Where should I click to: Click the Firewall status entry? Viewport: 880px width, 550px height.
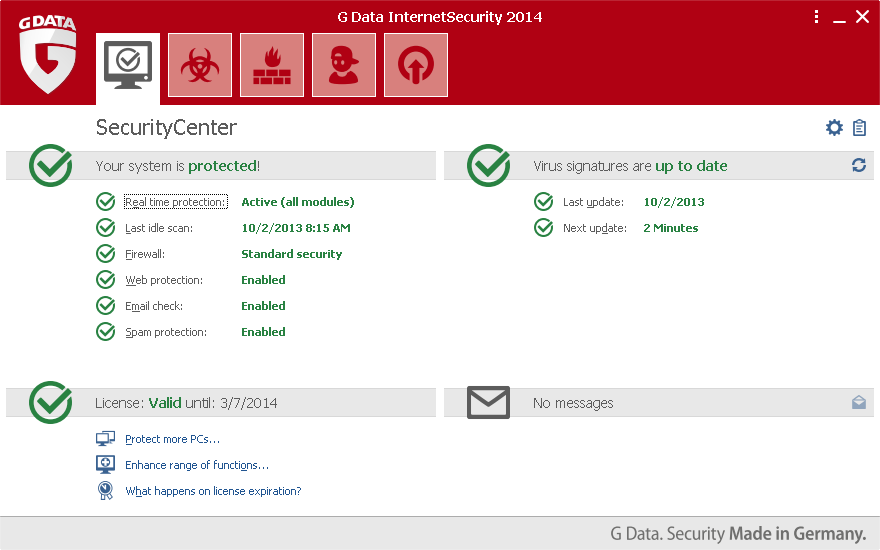(x=145, y=254)
